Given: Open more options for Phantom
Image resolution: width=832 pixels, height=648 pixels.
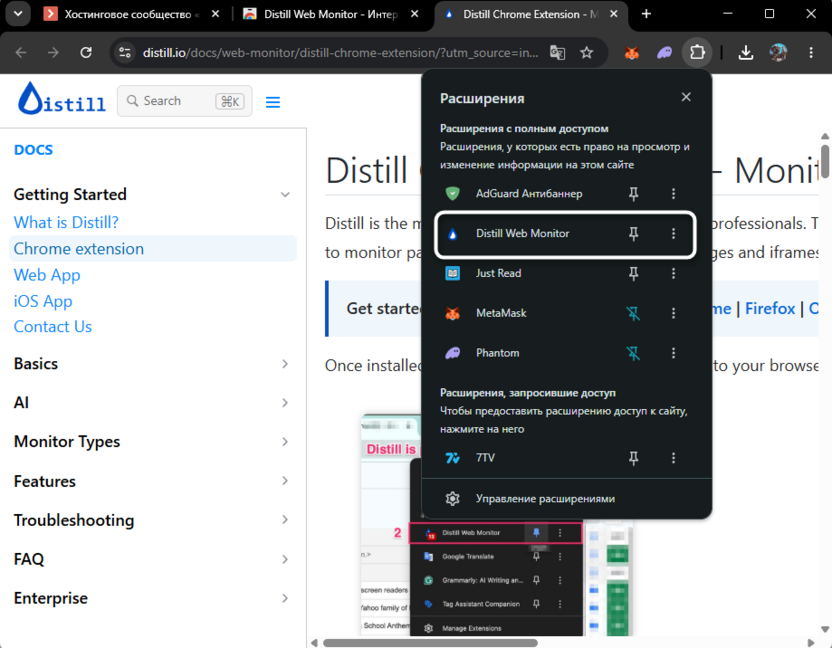Looking at the screenshot, I should coord(673,353).
